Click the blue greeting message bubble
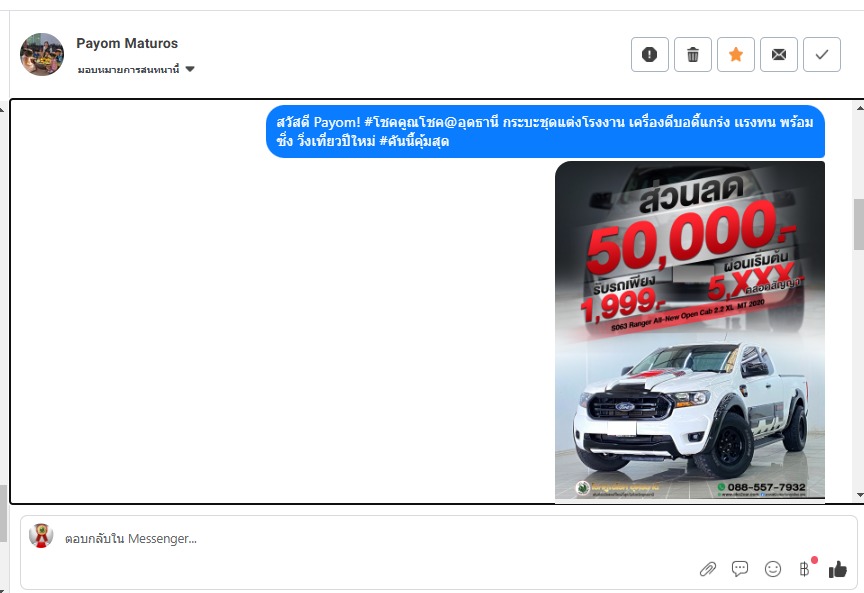Image resolution: width=864 pixels, height=593 pixels. tap(546, 131)
